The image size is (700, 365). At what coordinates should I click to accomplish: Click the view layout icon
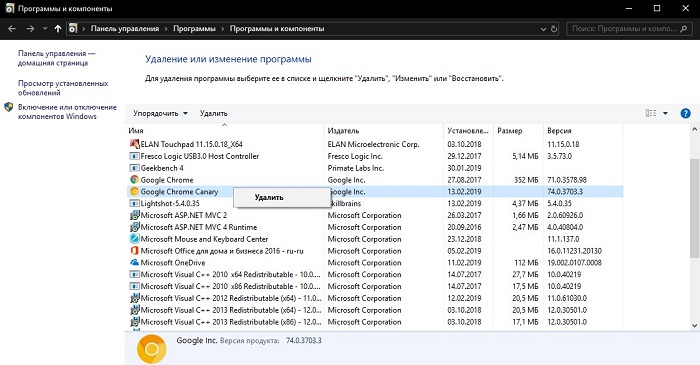[650, 113]
